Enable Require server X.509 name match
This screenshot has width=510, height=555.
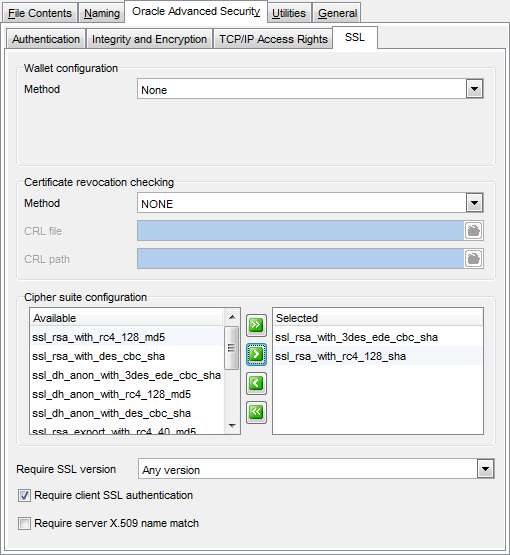pos(24,523)
